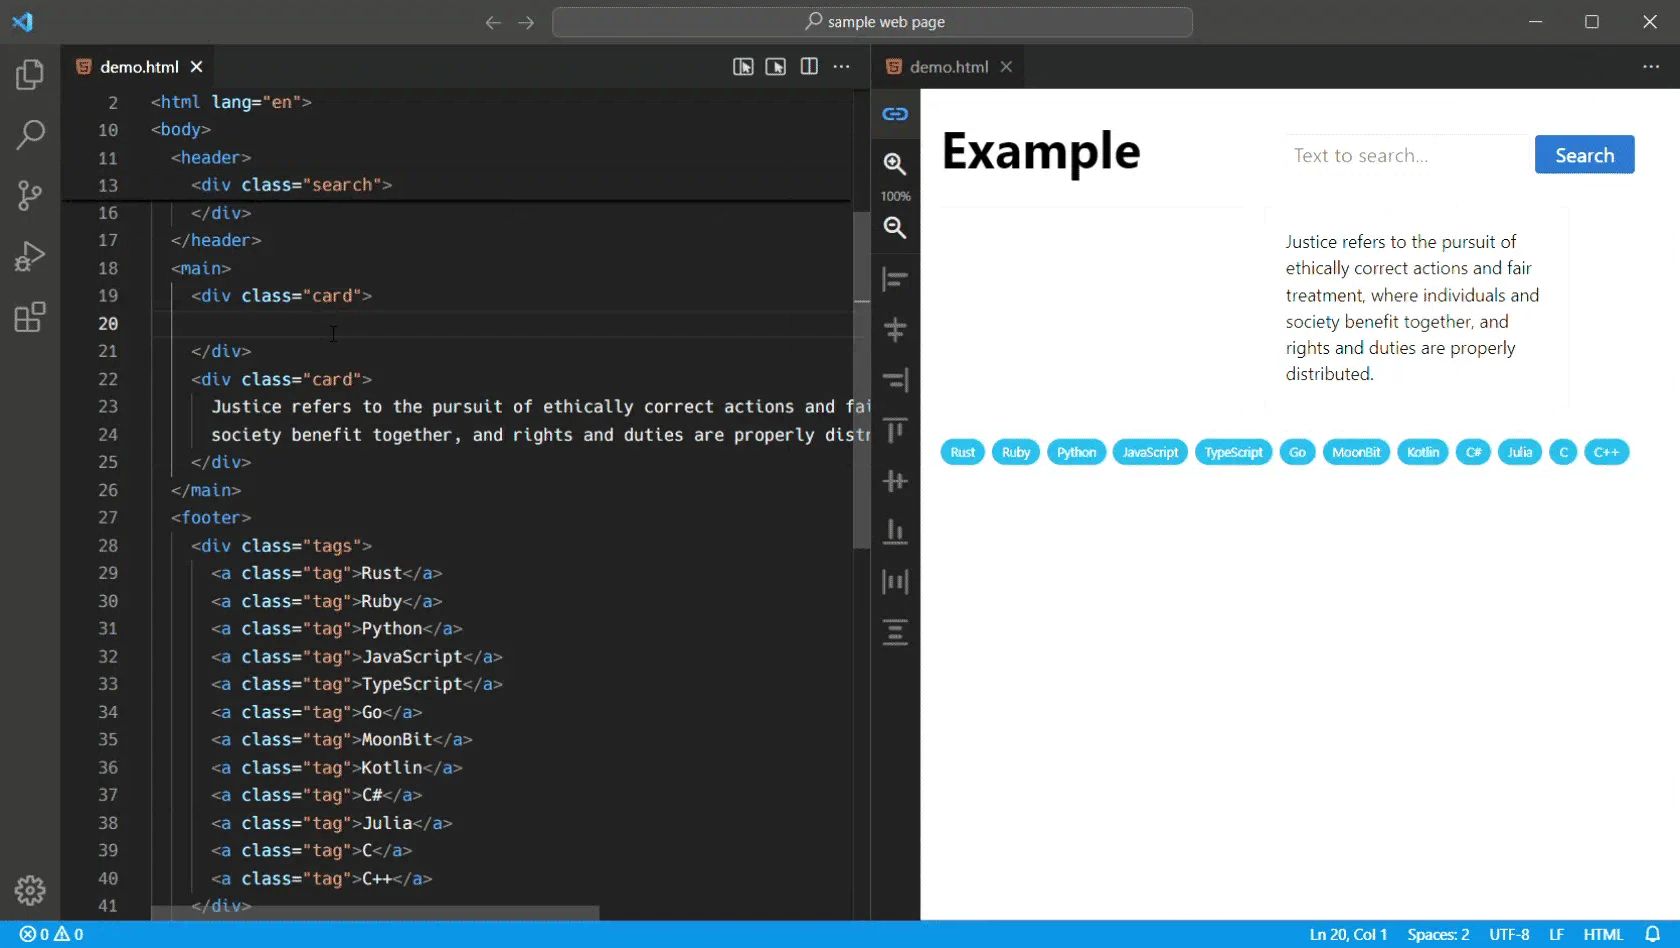Open the Run and Debug panel

pos(30,256)
